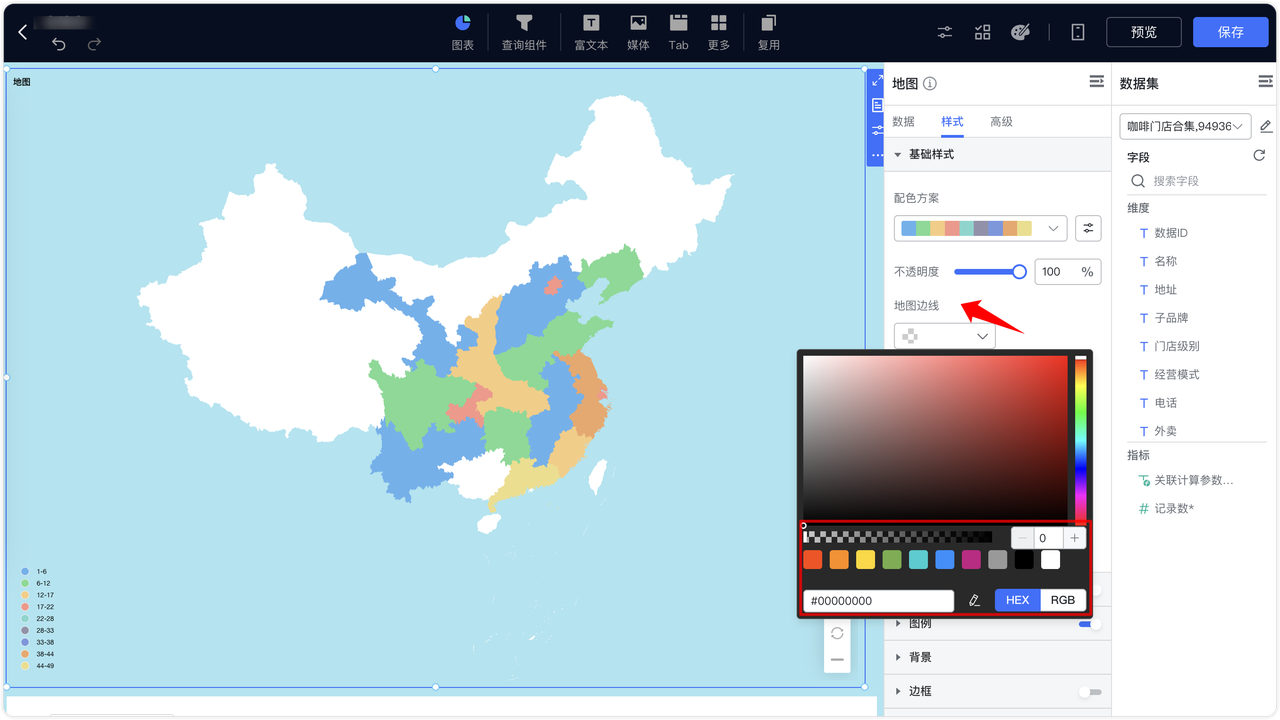Click the hex color input #00000000
The height and width of the screenshot is (720, 1280).
click(x=878, y=600)
